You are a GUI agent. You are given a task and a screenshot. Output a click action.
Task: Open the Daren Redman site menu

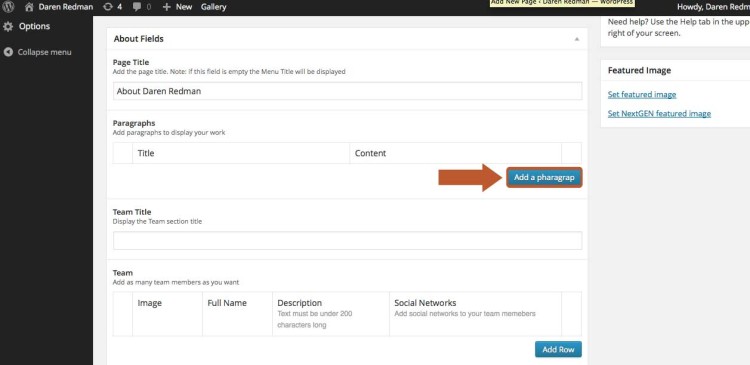tap(65, 7)
